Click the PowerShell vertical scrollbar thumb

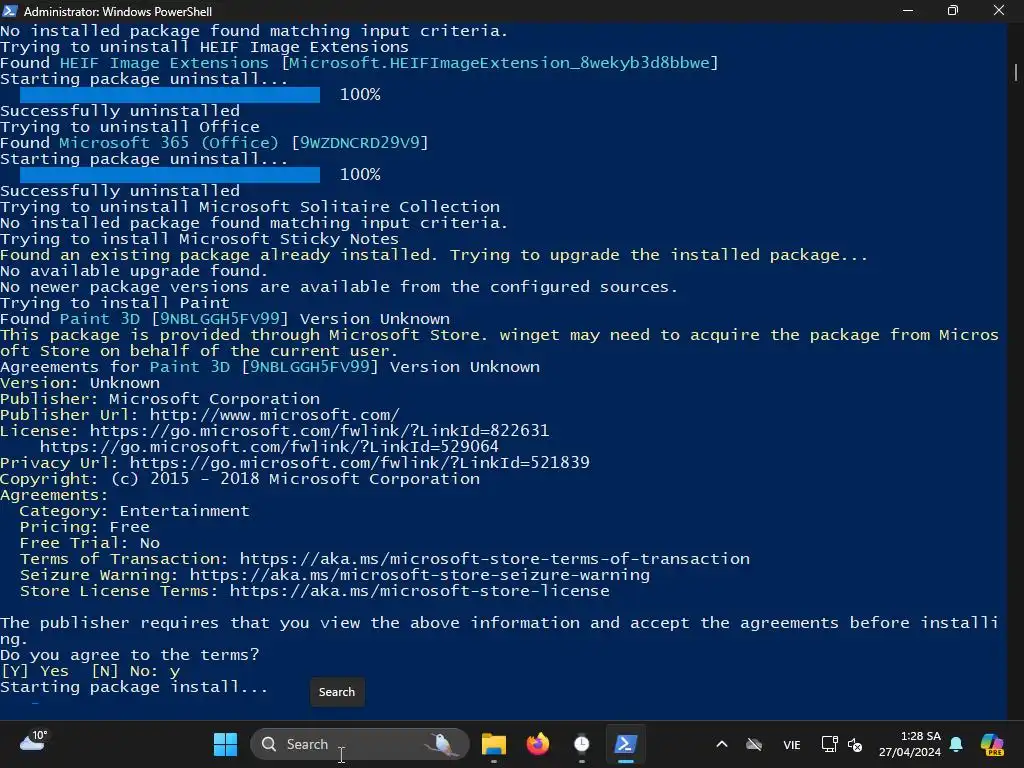tap(1016, 72)
